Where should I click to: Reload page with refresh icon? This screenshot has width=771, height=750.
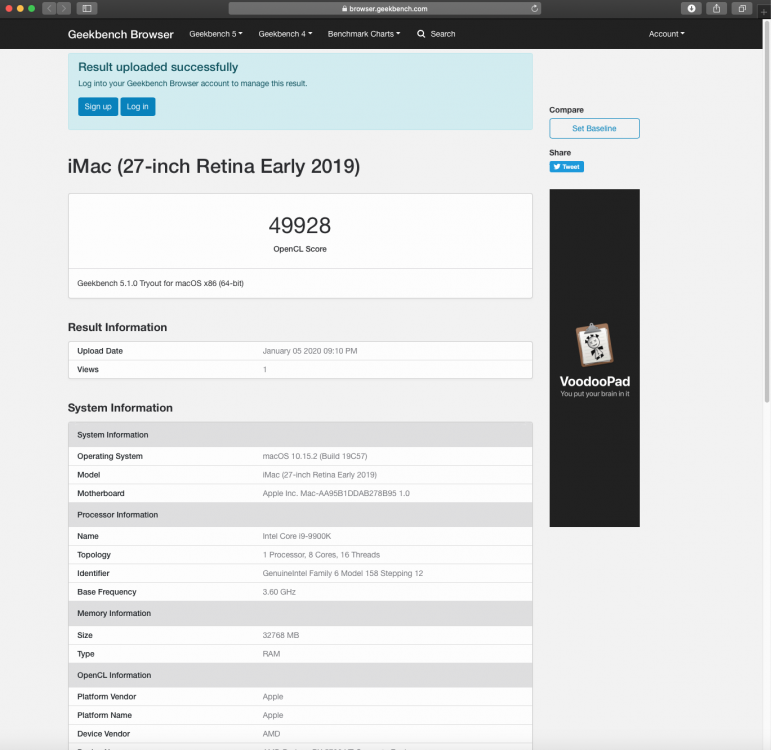[x=534, y=8]
